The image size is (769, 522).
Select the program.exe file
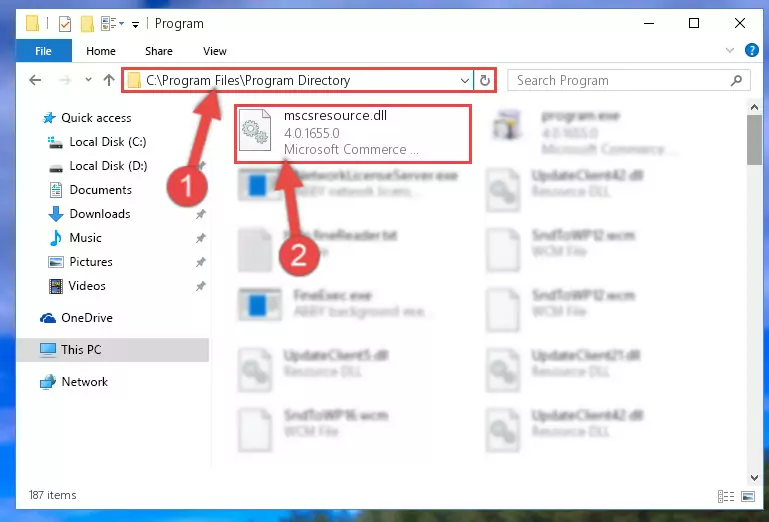coord(584,132)
